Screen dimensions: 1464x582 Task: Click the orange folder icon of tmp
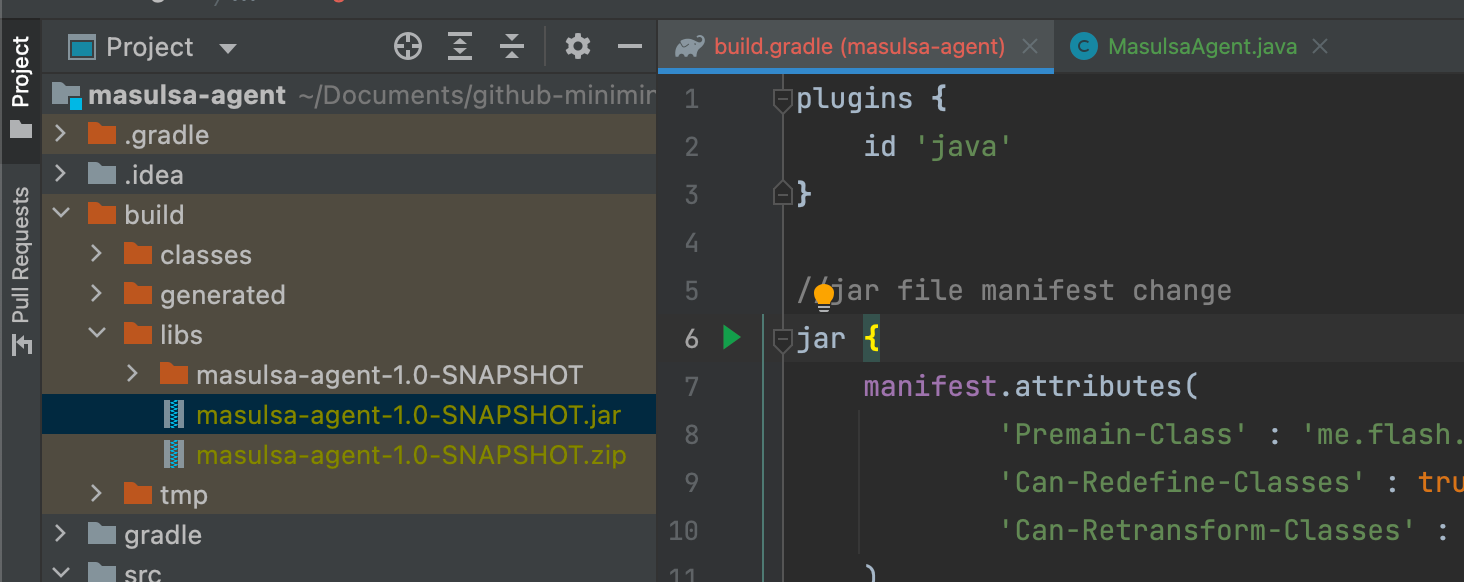[x=138, y=494]
